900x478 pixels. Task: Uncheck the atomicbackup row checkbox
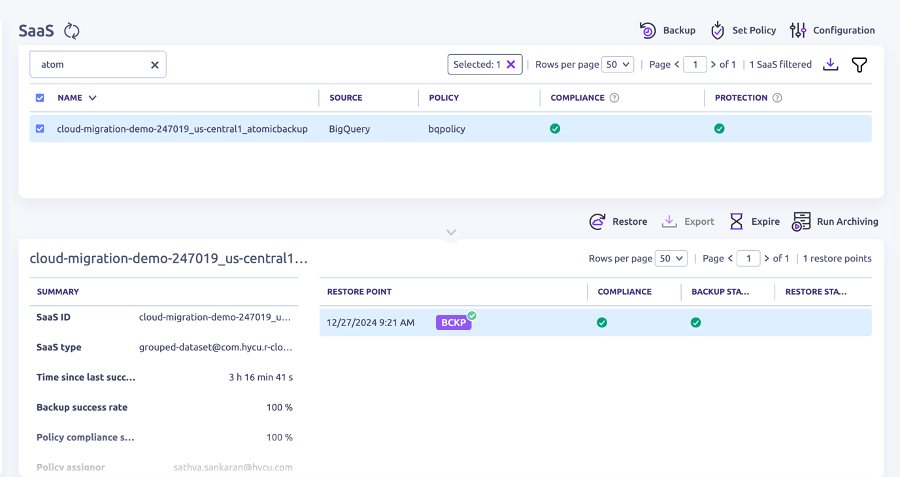pyautogui.click(x=40, y=129)
